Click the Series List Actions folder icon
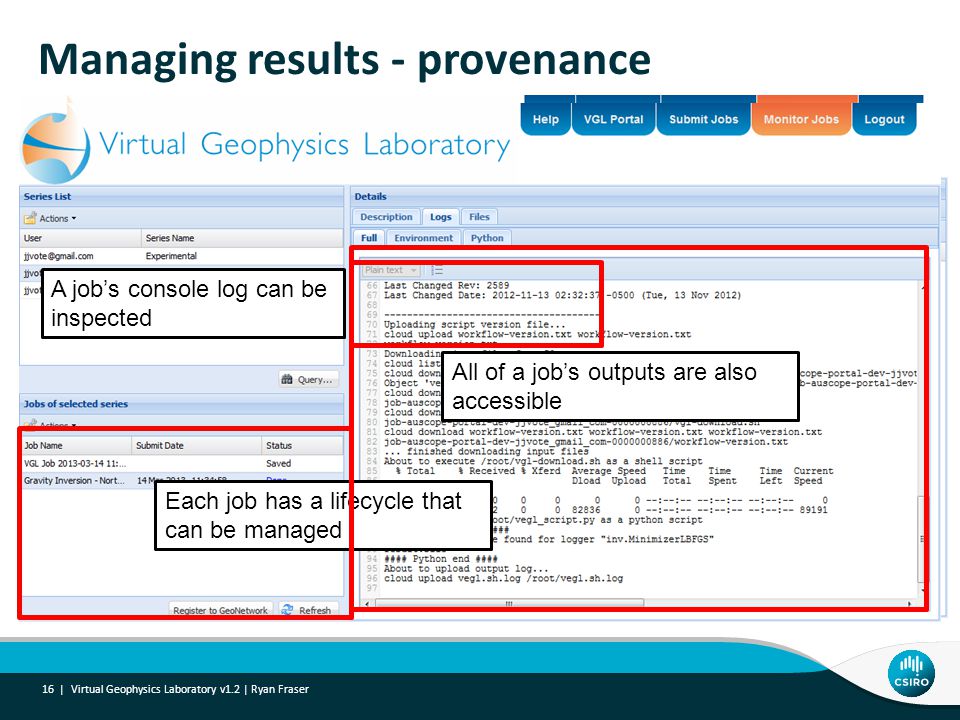Viewport: 960px width, 720px height. click(29, 218)
